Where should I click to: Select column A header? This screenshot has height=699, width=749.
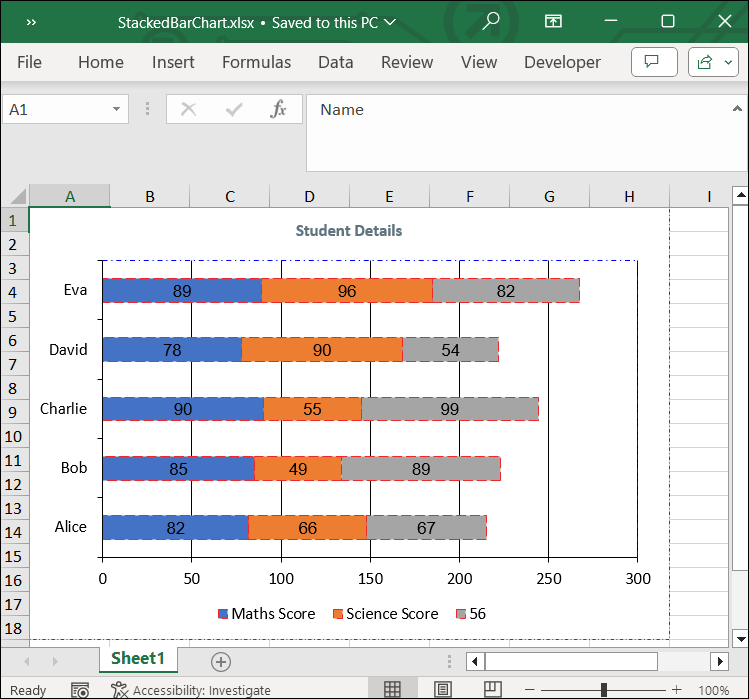pyautogui.click(x=70, y=196)
